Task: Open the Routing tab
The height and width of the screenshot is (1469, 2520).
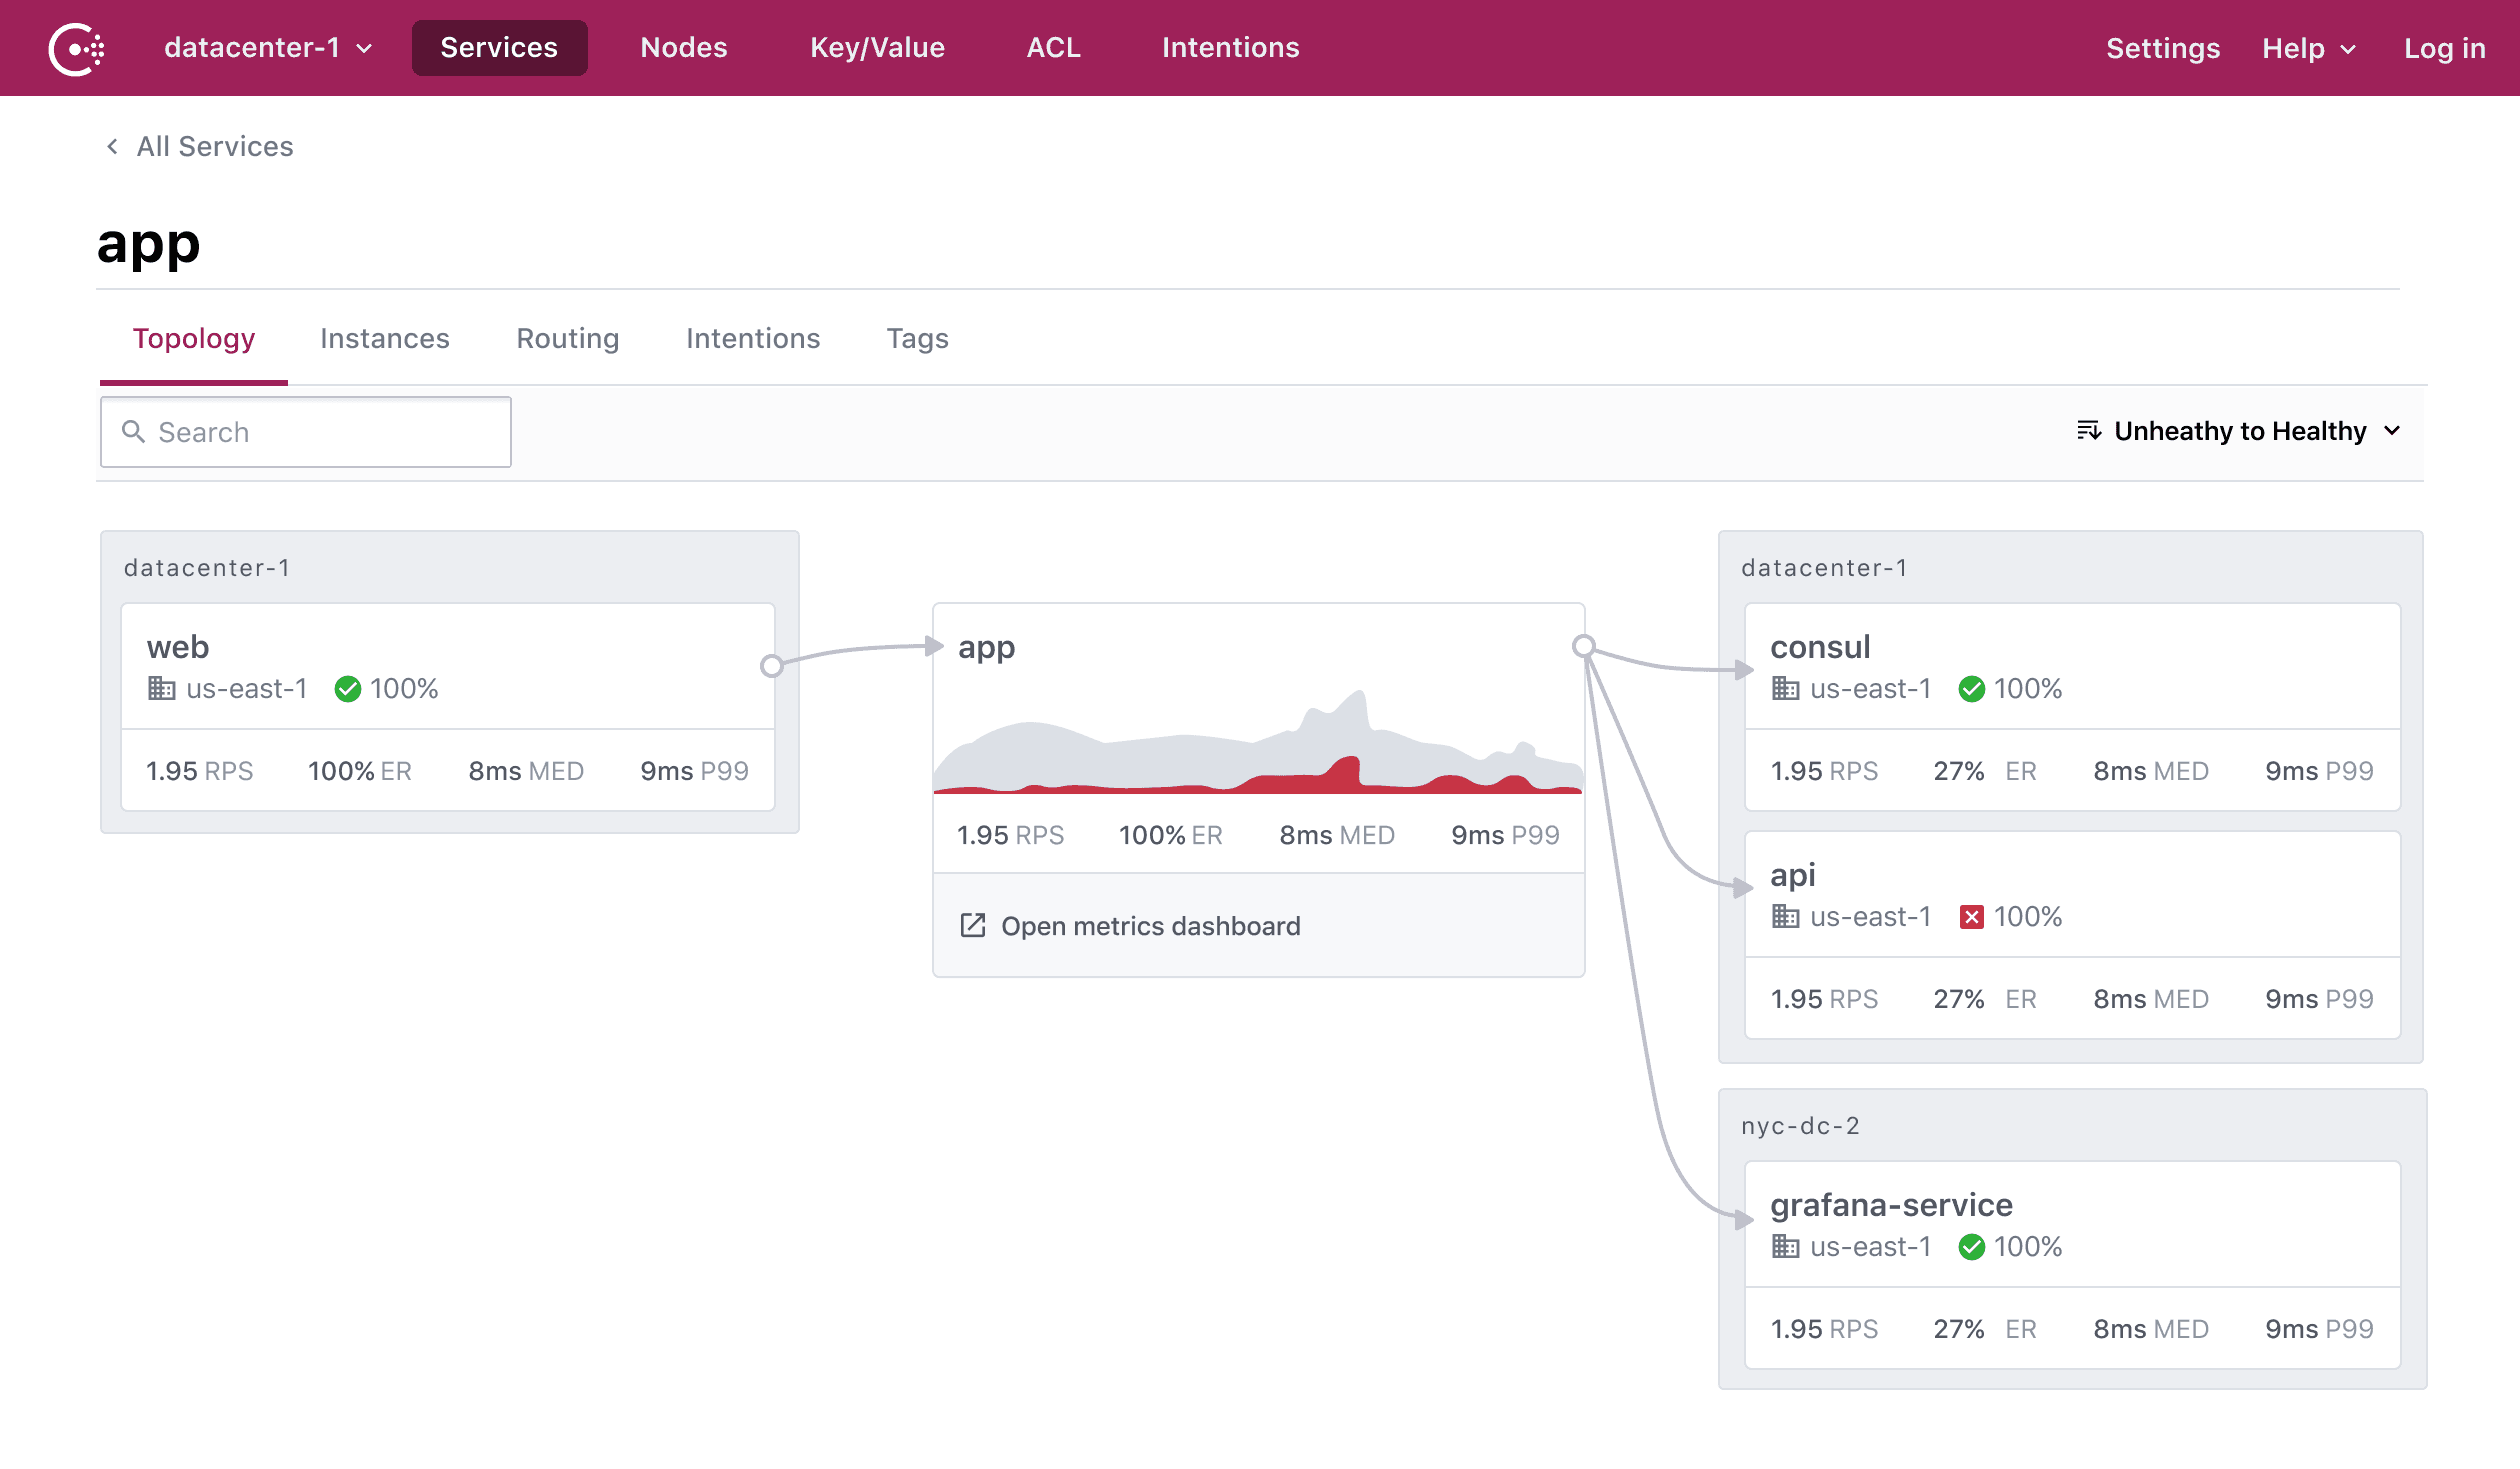Action: pyautogui.click(x=567, y=339)
